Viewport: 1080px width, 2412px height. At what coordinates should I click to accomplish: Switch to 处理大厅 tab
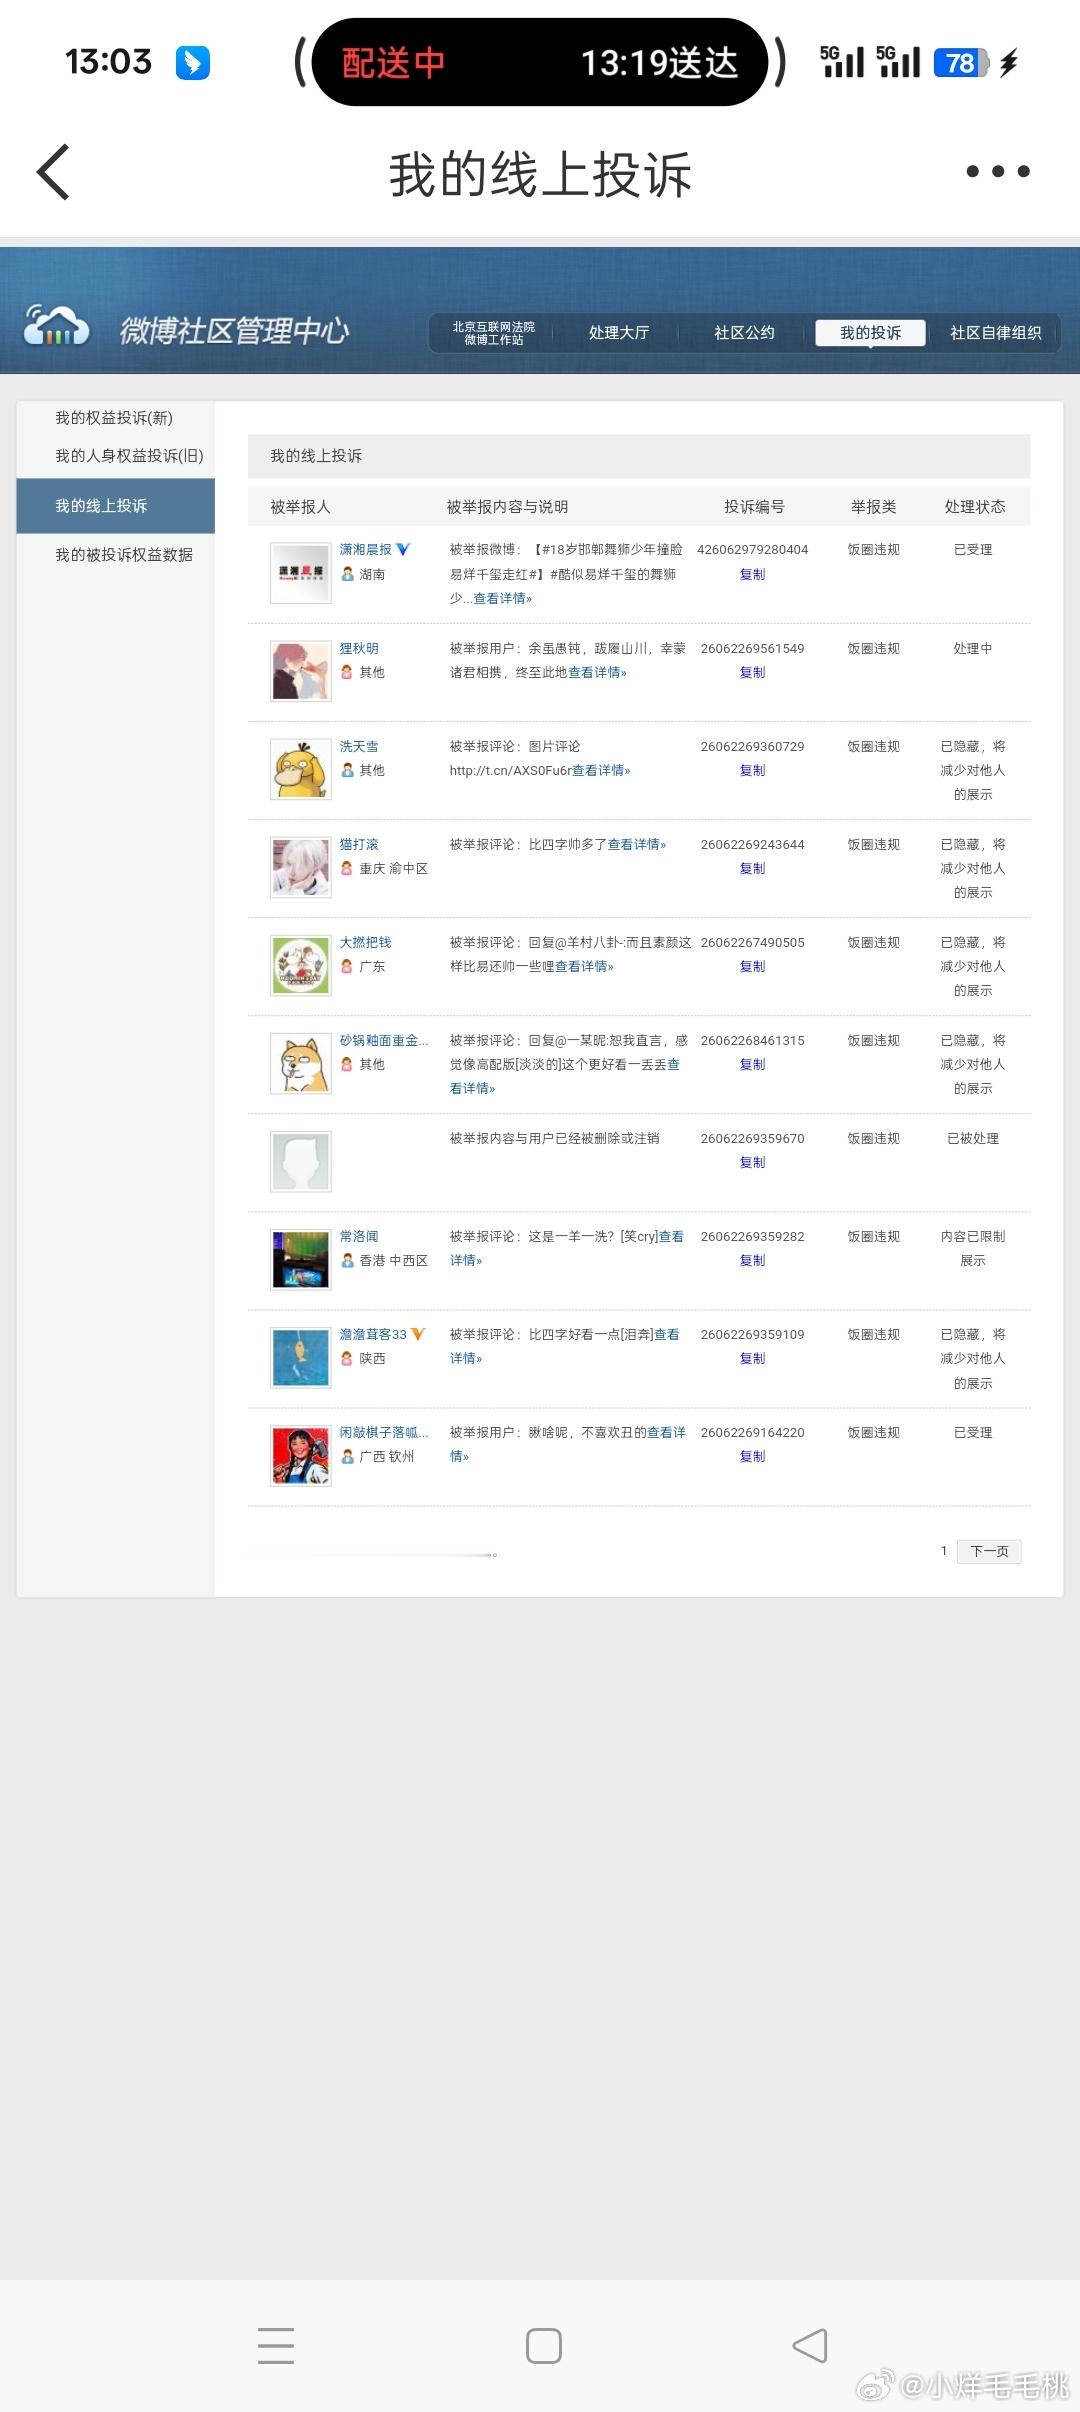pos(619,333)
